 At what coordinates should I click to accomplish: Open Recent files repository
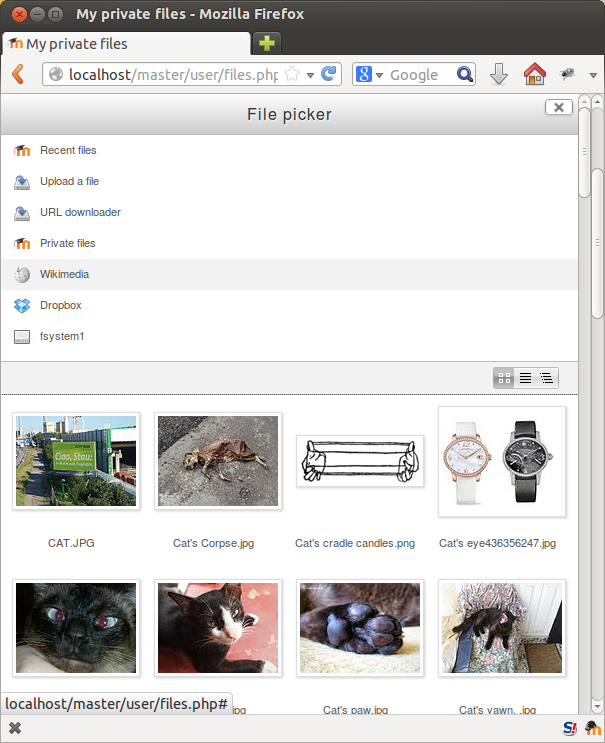tap(289, 151)
